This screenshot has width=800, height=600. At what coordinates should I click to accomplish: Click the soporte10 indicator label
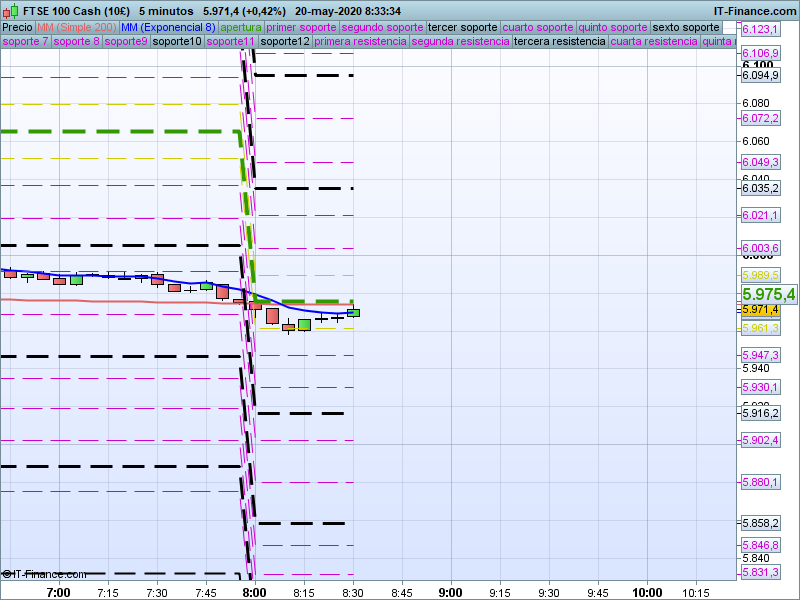[176, 42]
